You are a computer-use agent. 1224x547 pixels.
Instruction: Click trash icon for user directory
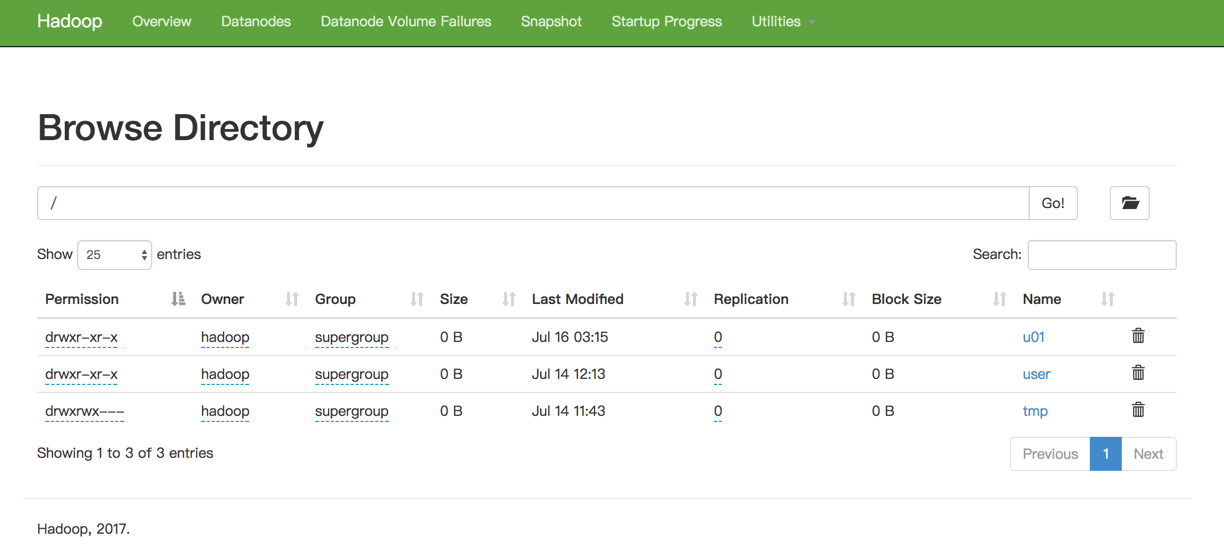[1138, 373]
